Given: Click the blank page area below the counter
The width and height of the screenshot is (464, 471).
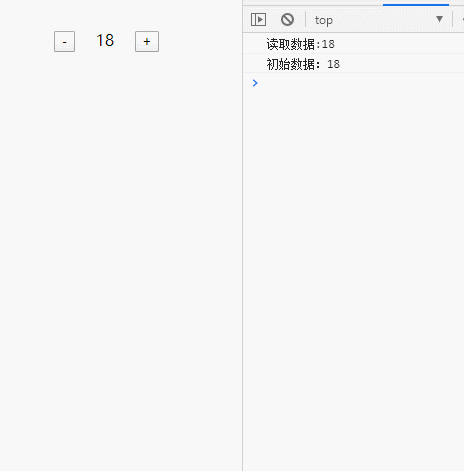Looking at the screenshot, I should point(121,260).
